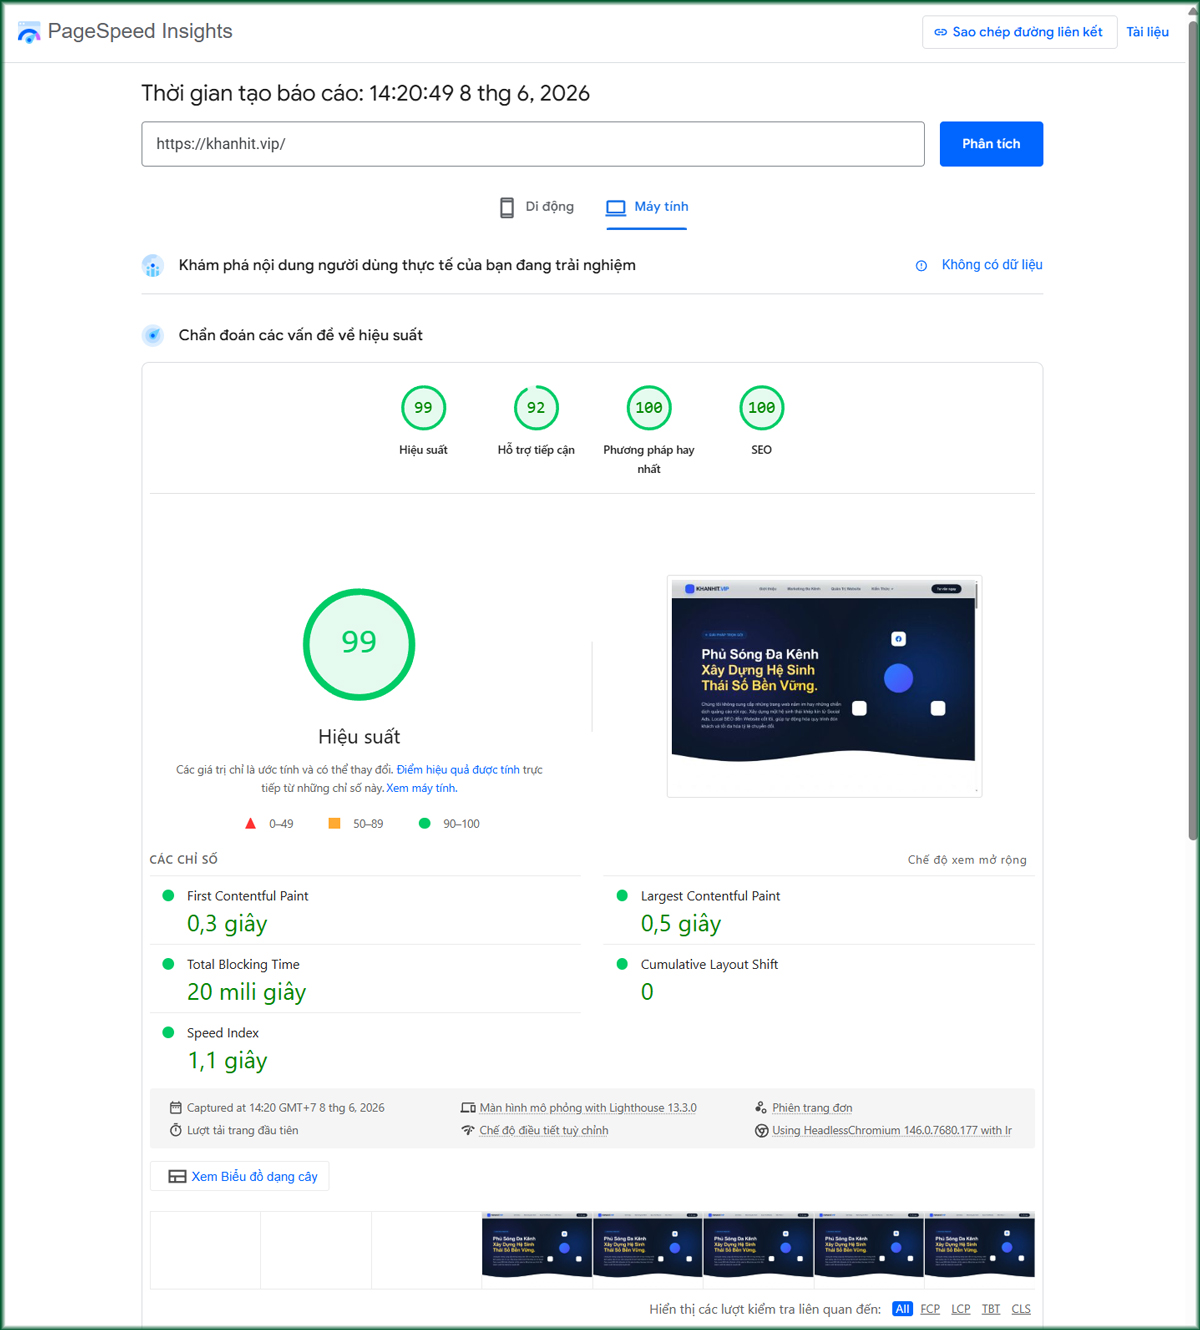The image size is (1200, 1330).
Task: Click the 0,5 giây Largest Contentful Paint value
Action: pyautogui.click(x=681, y=923)
